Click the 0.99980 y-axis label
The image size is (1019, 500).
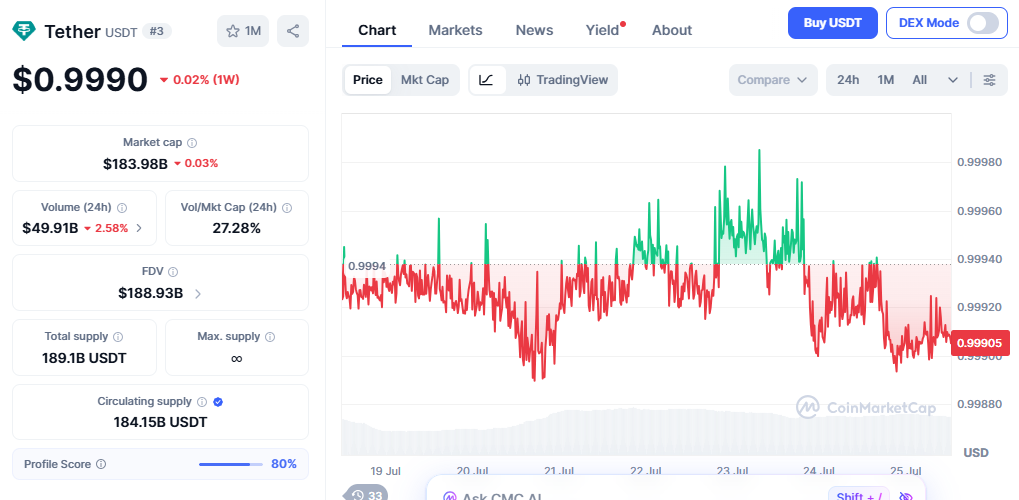pos(979,162)
